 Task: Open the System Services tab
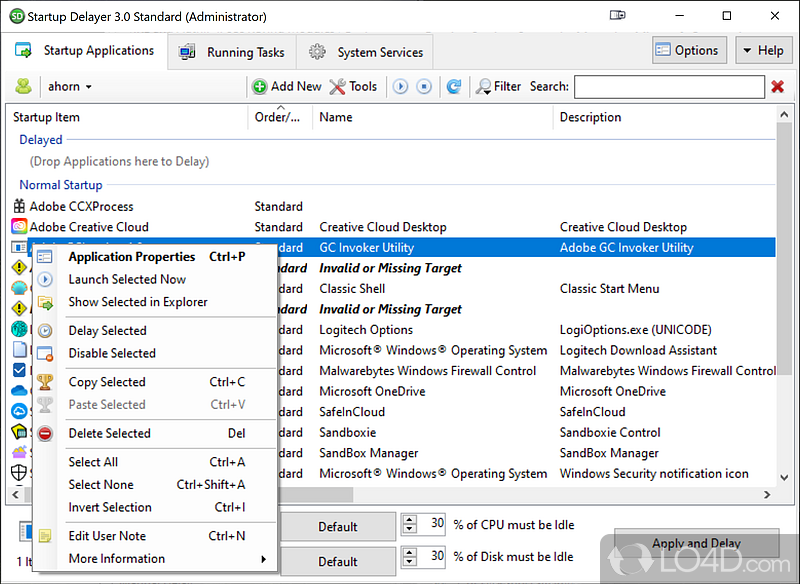point(367,52)
